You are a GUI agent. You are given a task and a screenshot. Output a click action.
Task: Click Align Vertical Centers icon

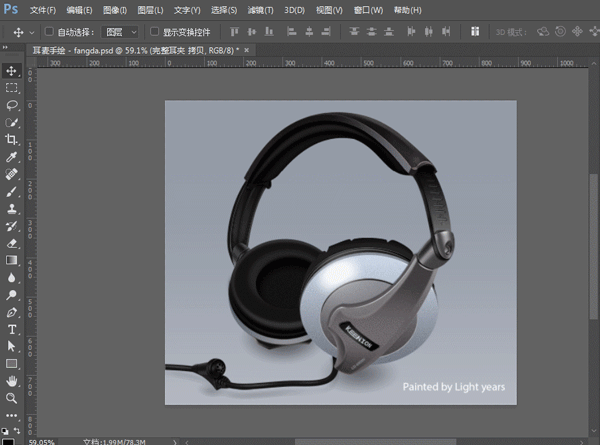[251, 31]
